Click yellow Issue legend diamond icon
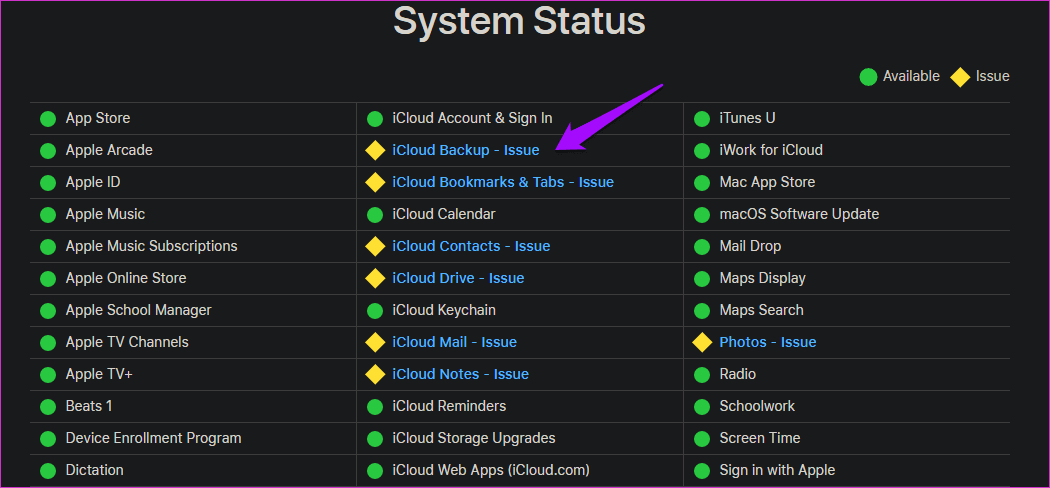 click(960, 77)
